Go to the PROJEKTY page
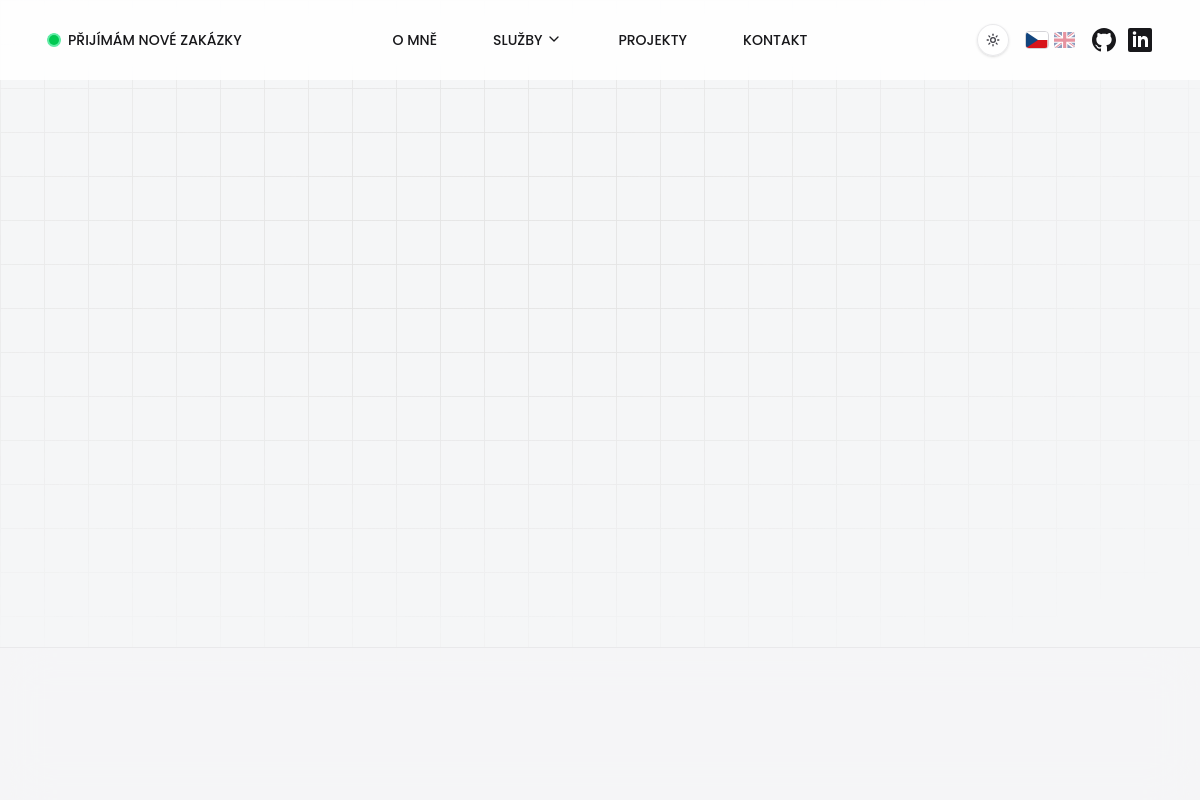The image size is (1200, 800). [653, 40]
